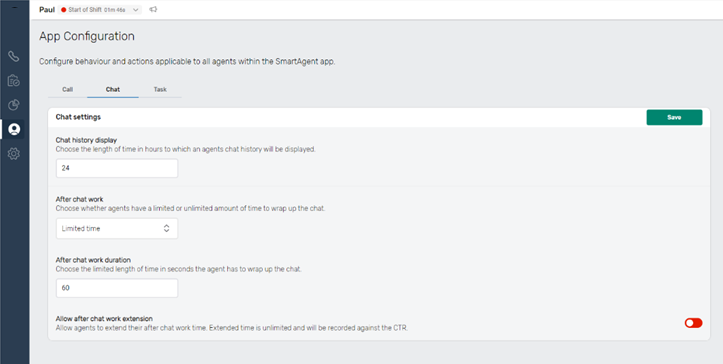
Task: Open the settings gear sidebar icon
Action: [14, 154]
